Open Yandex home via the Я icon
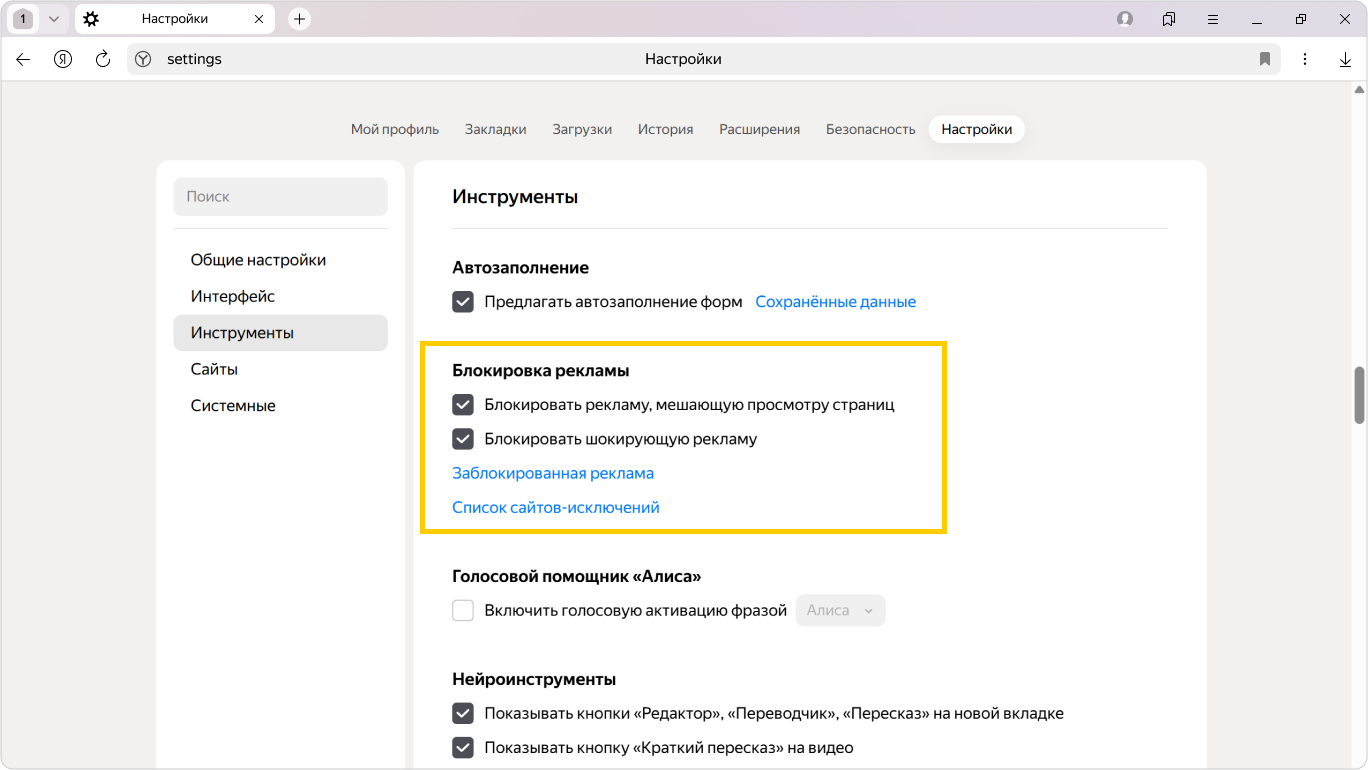Viewport: 1368px width, 770px height. point(63,60)
